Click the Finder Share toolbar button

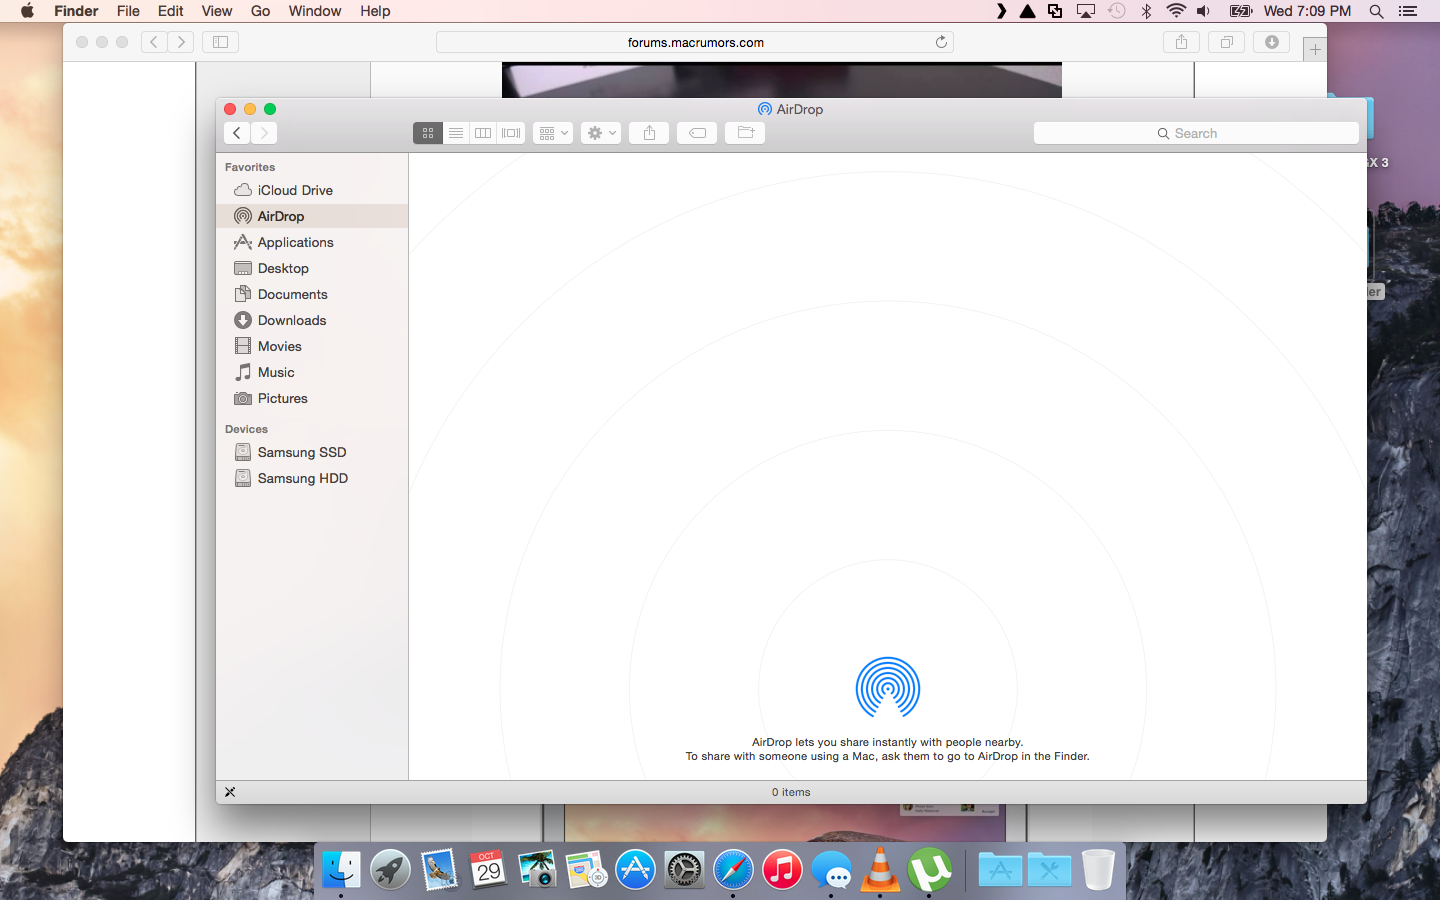pos(649,133)
